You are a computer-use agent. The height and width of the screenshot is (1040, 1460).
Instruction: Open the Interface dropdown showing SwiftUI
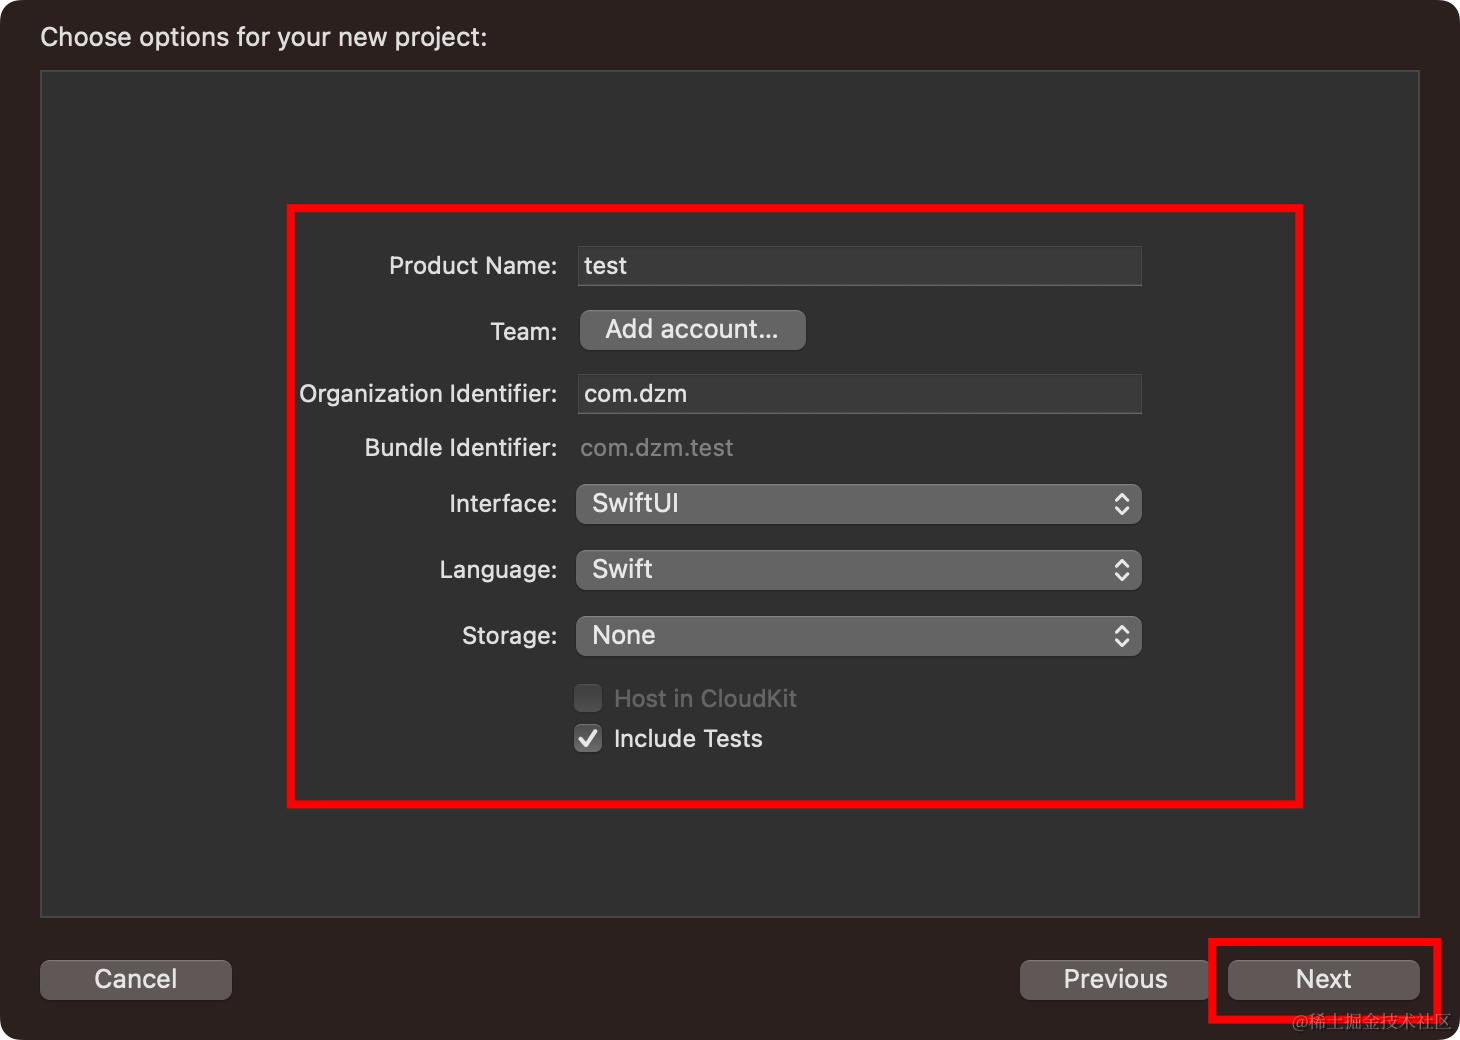(x=859, y=504)
